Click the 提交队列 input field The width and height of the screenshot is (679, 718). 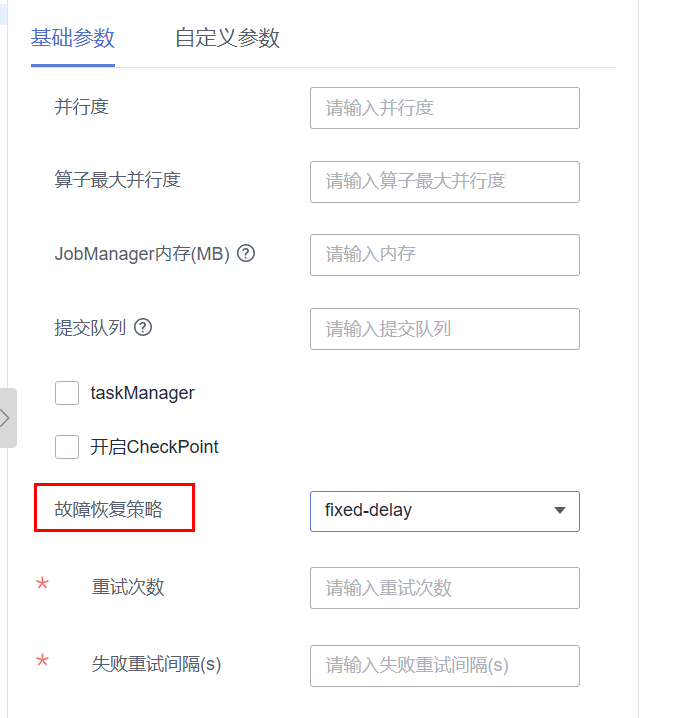pyautogui.click(x=445, y=329)
